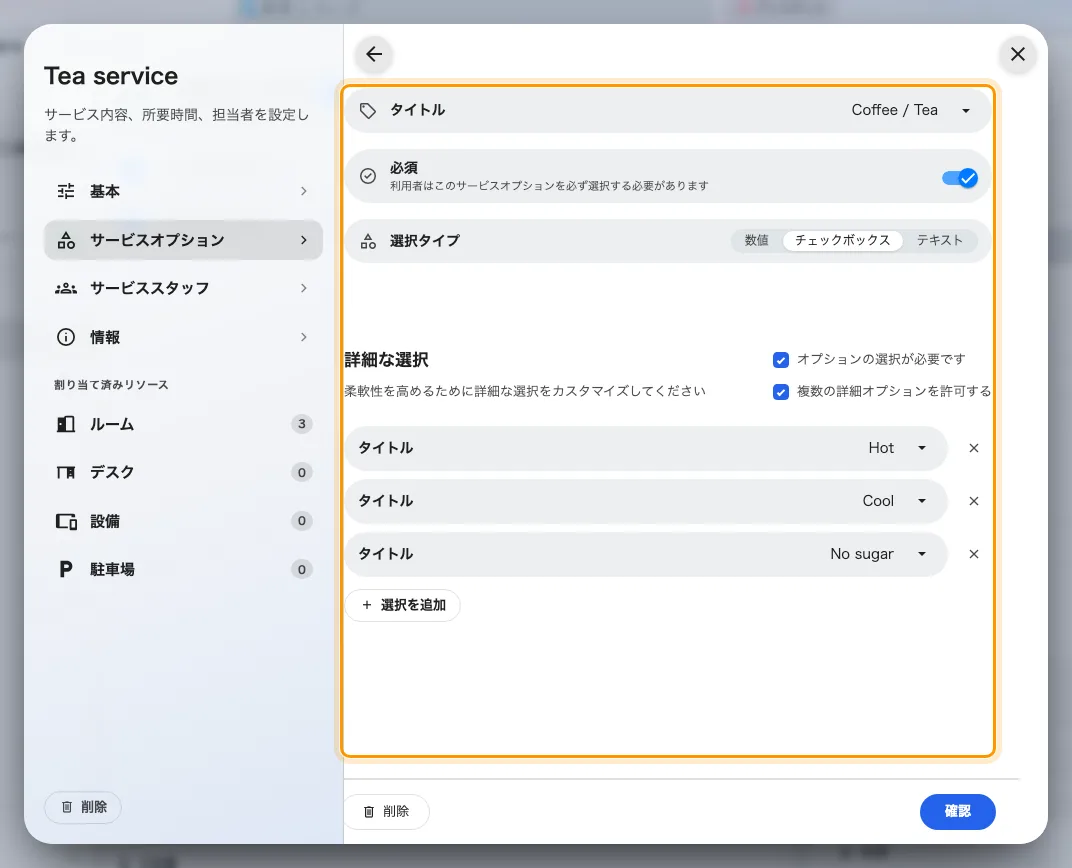Open the 基本 menu item
The height and width of the screenshot is (868, 1072).
[183, 191]
